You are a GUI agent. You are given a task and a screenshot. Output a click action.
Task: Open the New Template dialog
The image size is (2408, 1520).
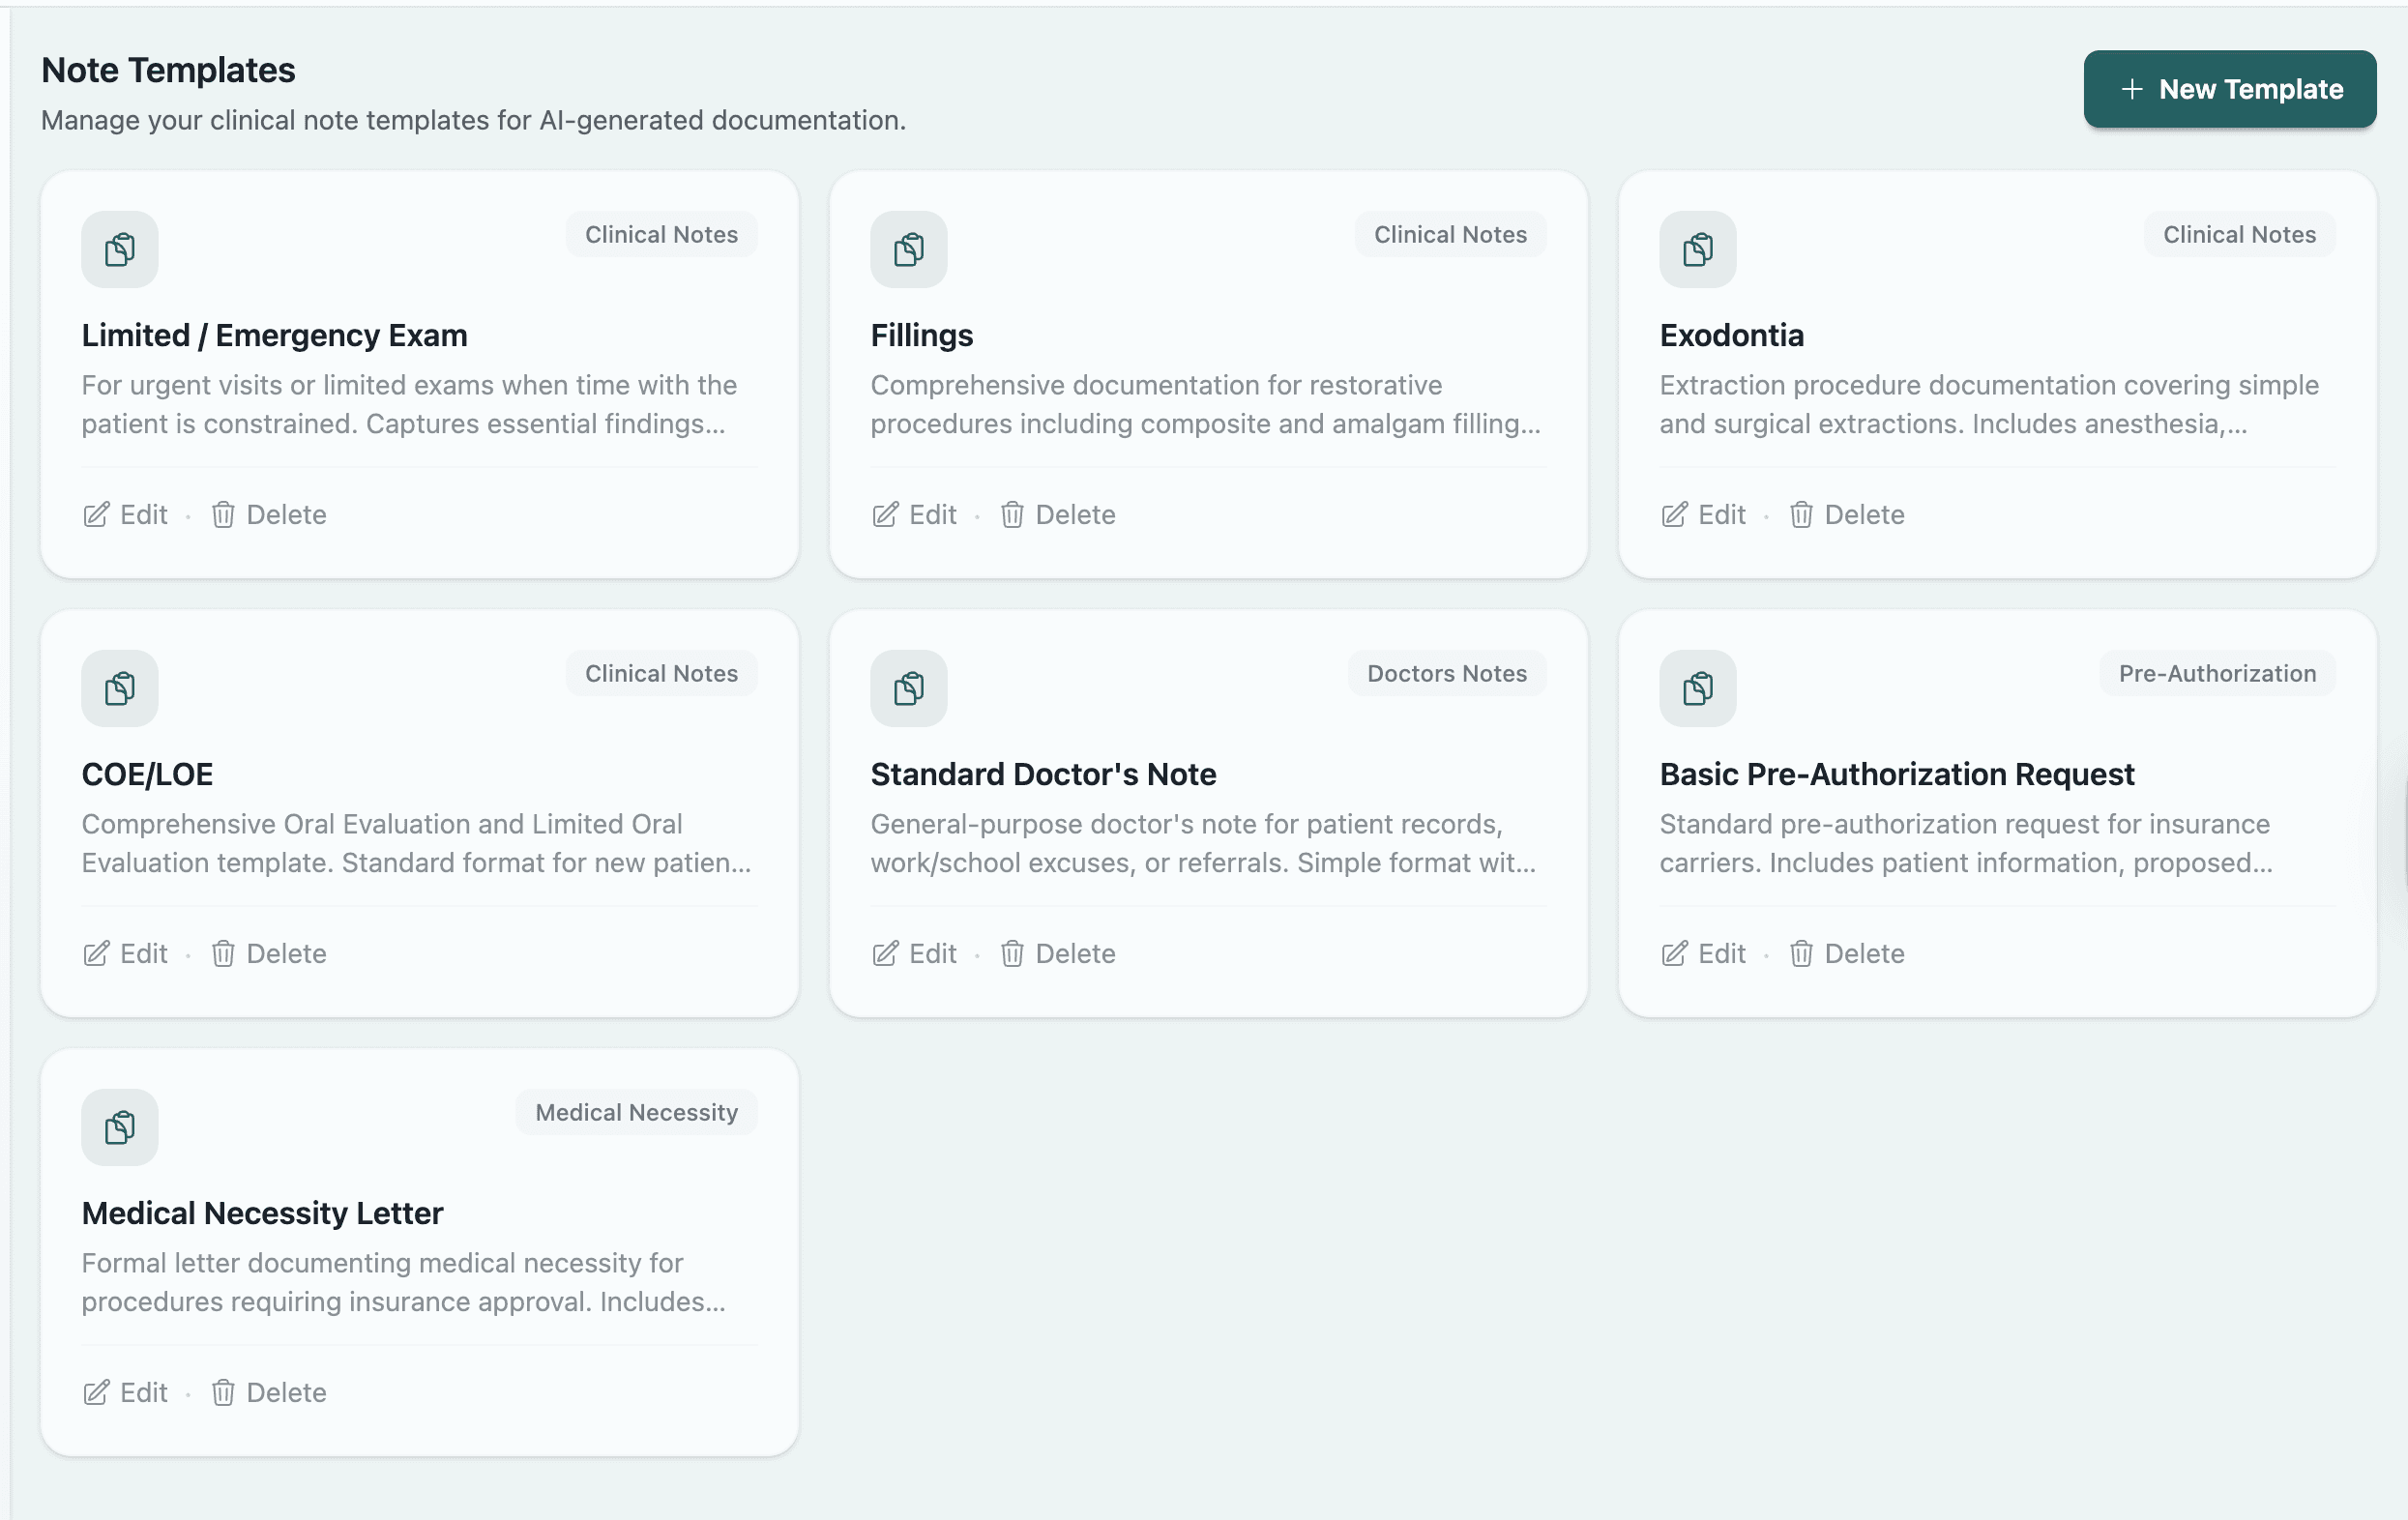point(2229,88)
